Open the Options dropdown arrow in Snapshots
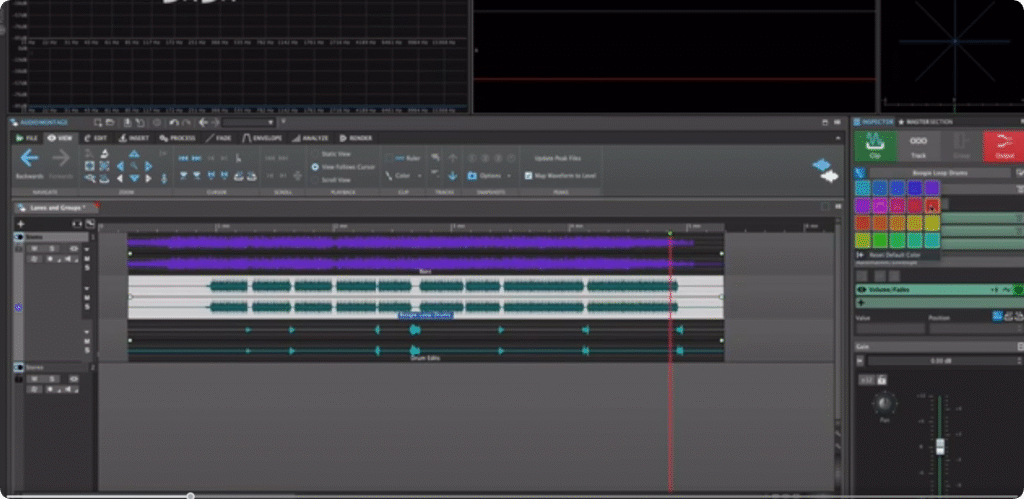The height and width of the screenshot is (499, 1024). tap(509, 176)
